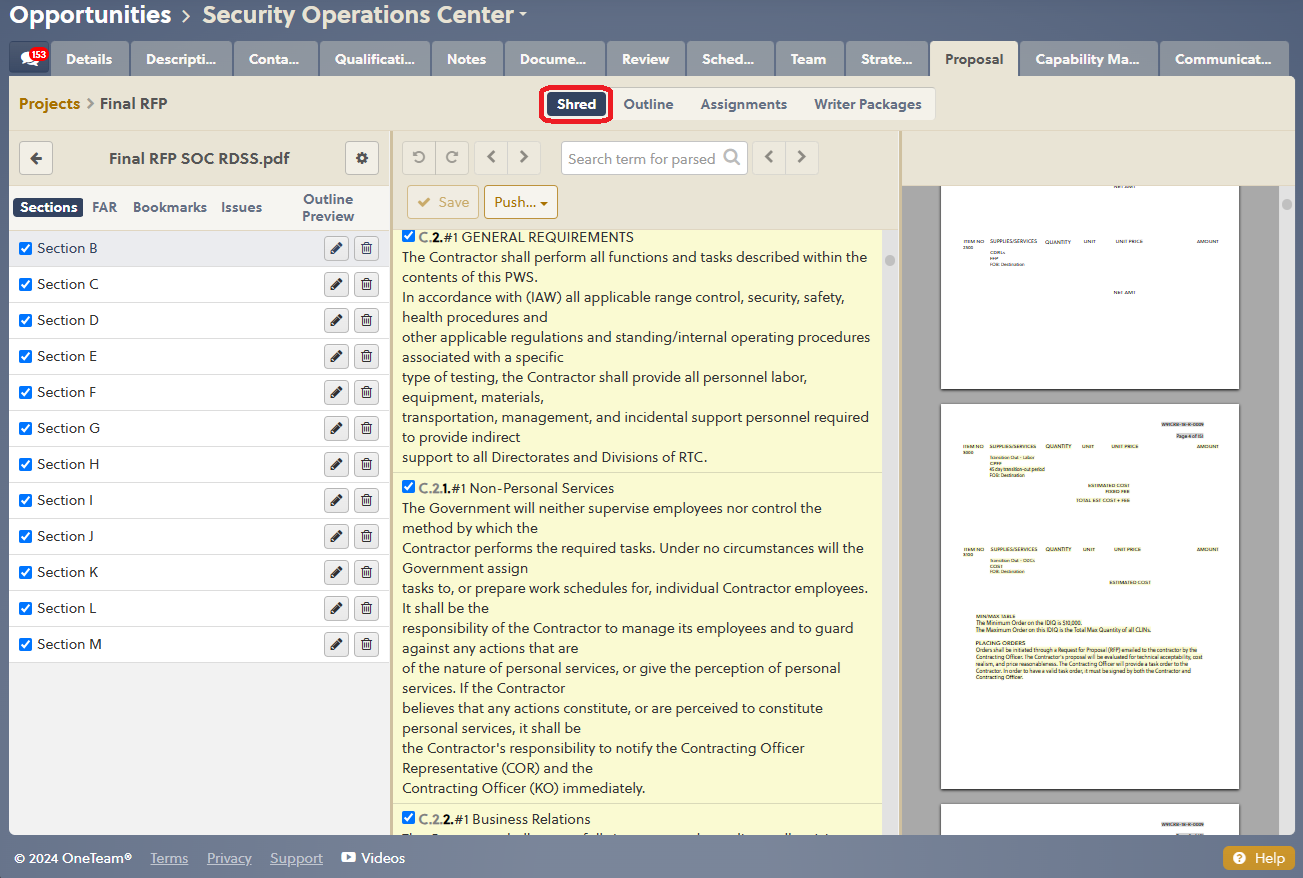
Task: Delete Section J with trash icon
Action: [366, 537]
